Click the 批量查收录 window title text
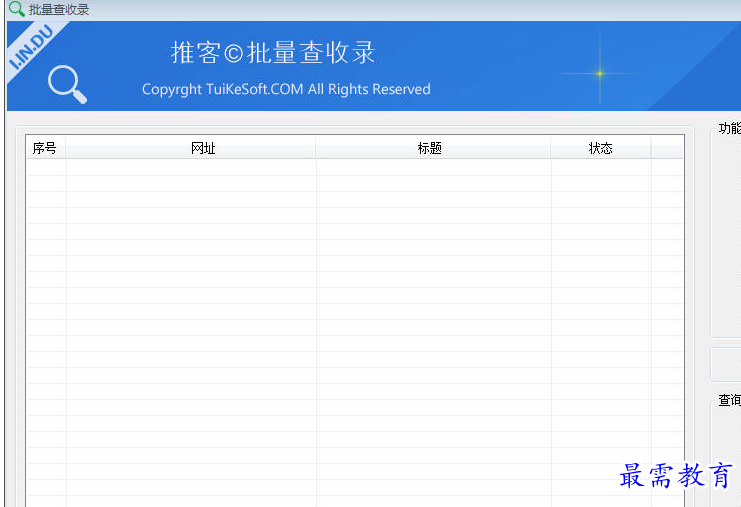 (59, 9)
